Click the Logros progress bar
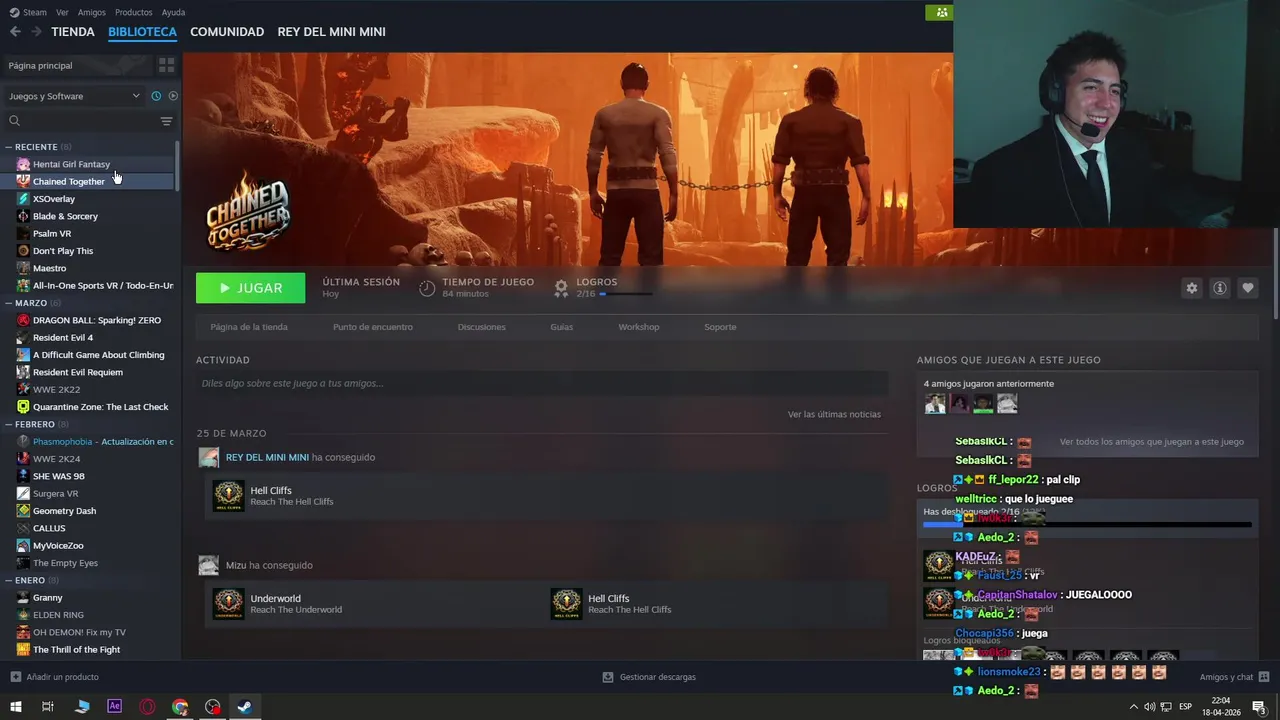Screen dimensions: 1280x720 click(x=625, y=294)
